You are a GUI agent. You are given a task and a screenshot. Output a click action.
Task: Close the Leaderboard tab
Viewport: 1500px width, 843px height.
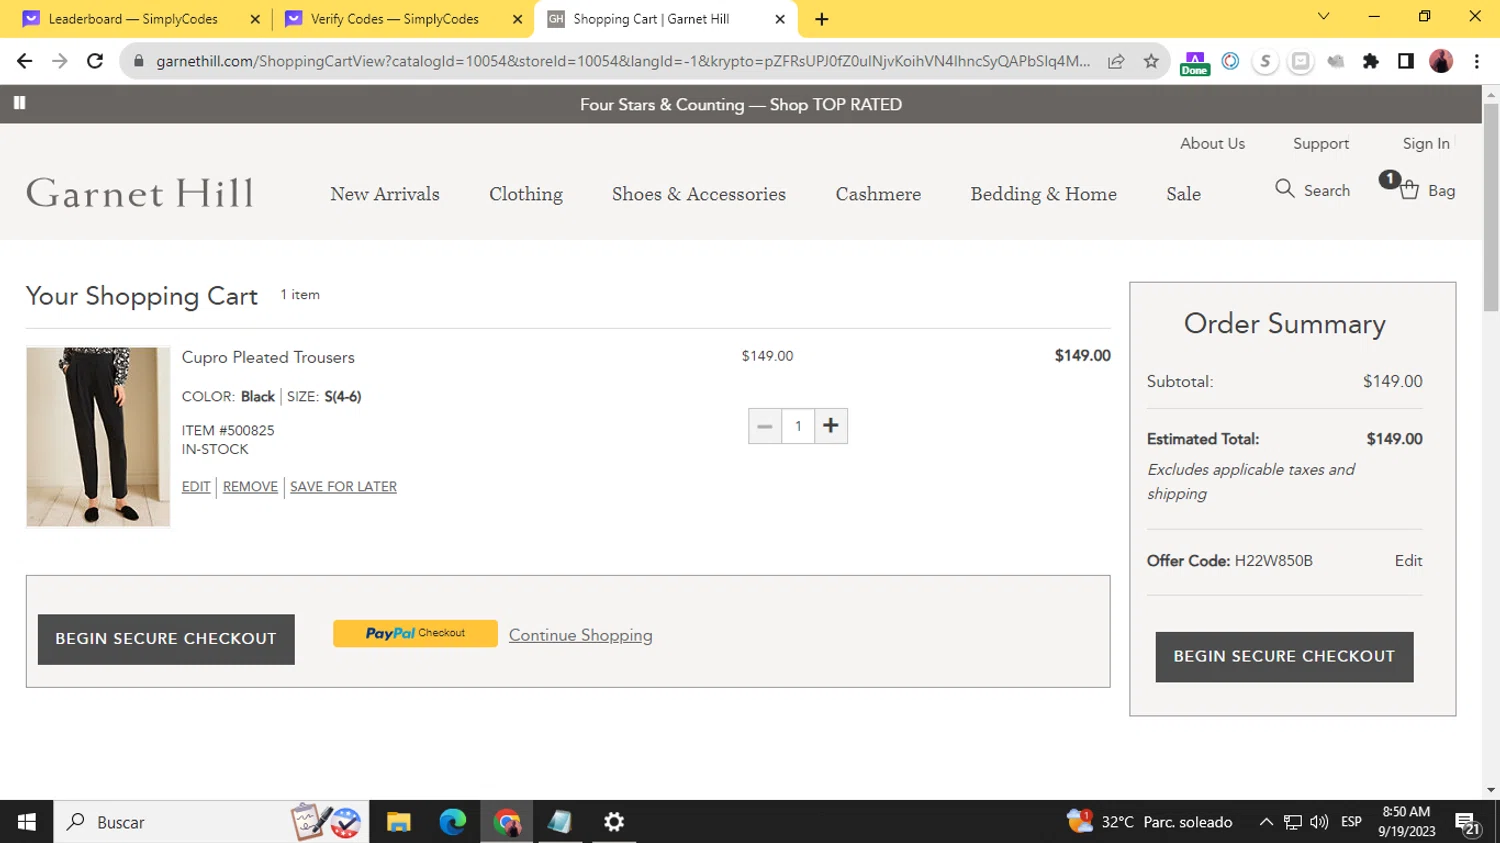click(x=255, y=19)
